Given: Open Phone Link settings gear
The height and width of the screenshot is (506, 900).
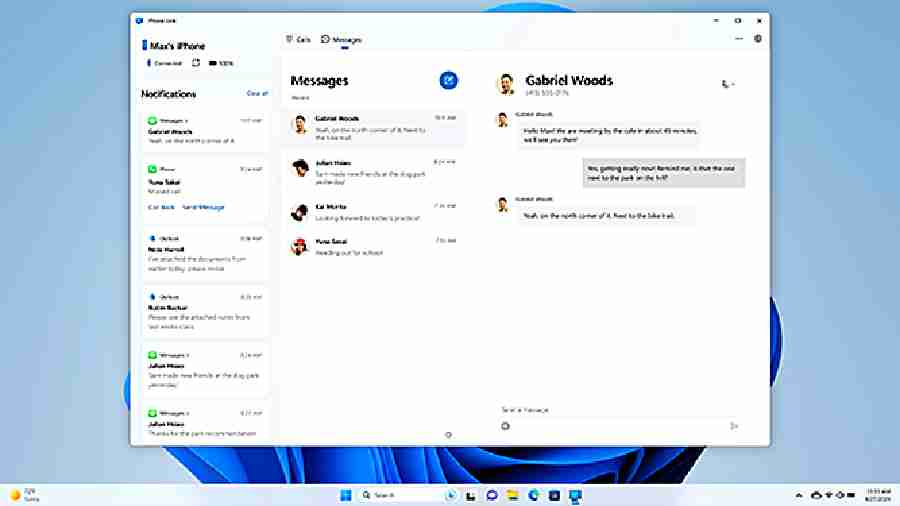Looking at the screenshot, I should (x=758, y=39).
